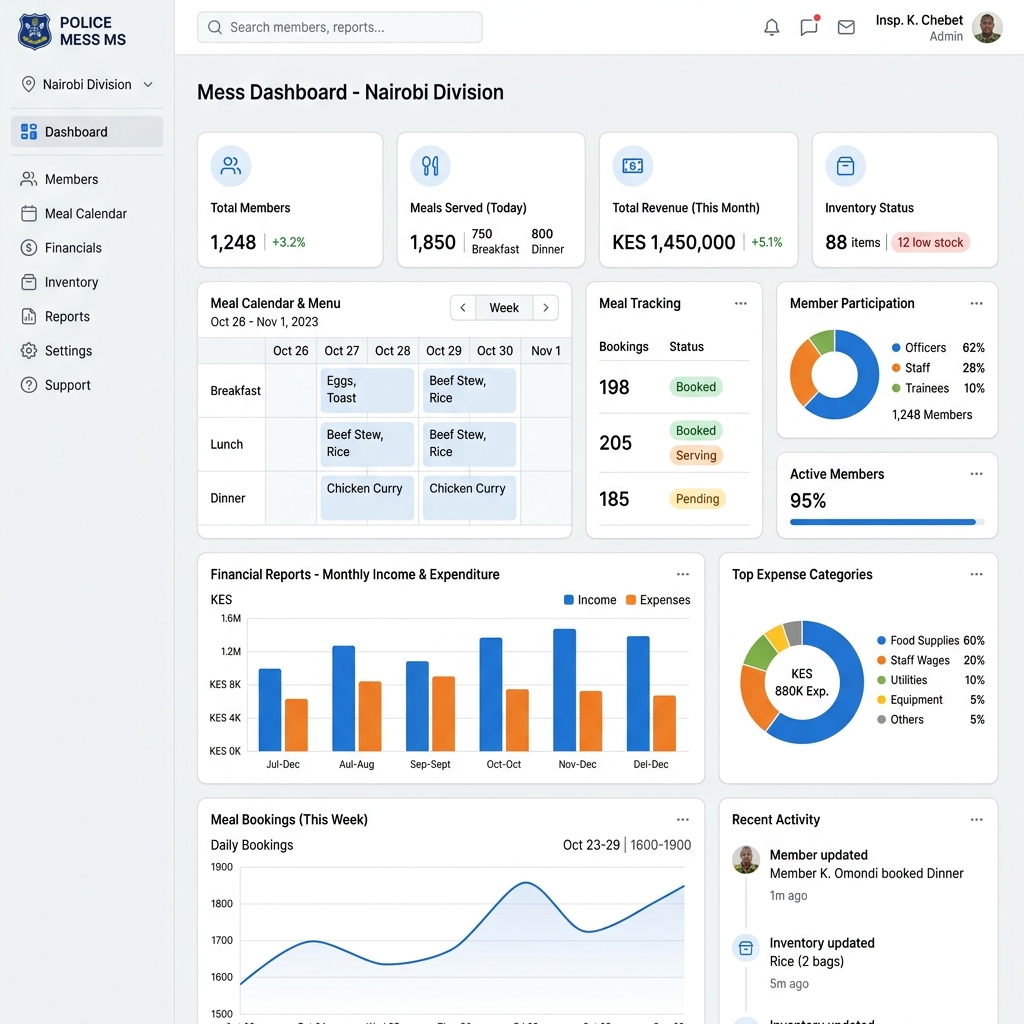Click the Inventory box icon in sidebar
The width and height of the screenshot is (1024, 1024).
point(29,282)
